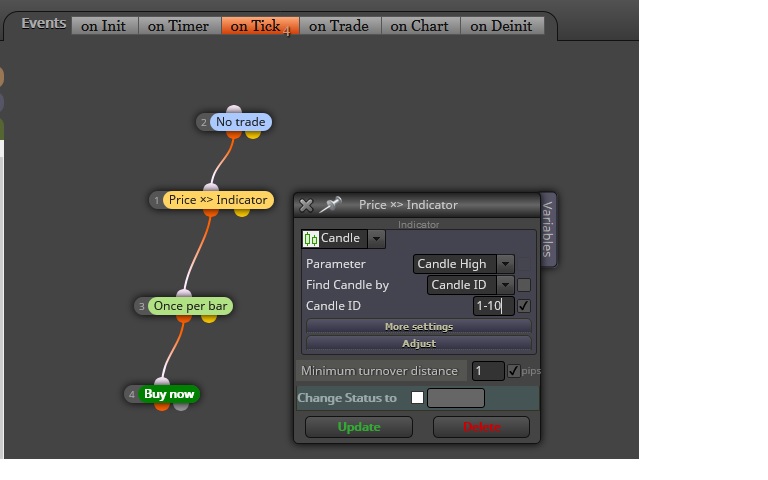This screenshot has height=480, width=768.
Task: Switch to the on Chart tab
Action: [x=420, y=26]
